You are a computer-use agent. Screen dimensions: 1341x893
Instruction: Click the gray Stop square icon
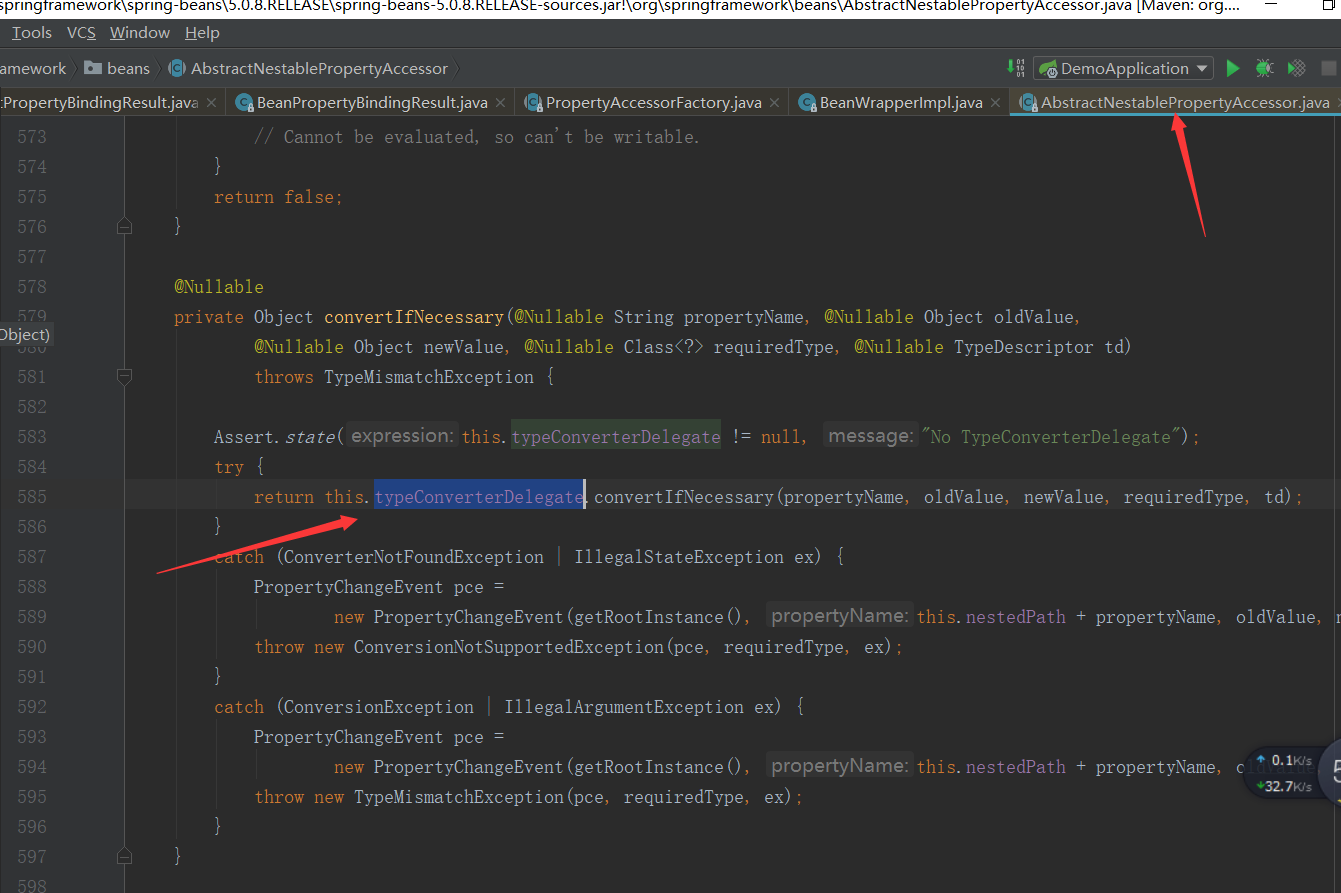click(1329, 68)
